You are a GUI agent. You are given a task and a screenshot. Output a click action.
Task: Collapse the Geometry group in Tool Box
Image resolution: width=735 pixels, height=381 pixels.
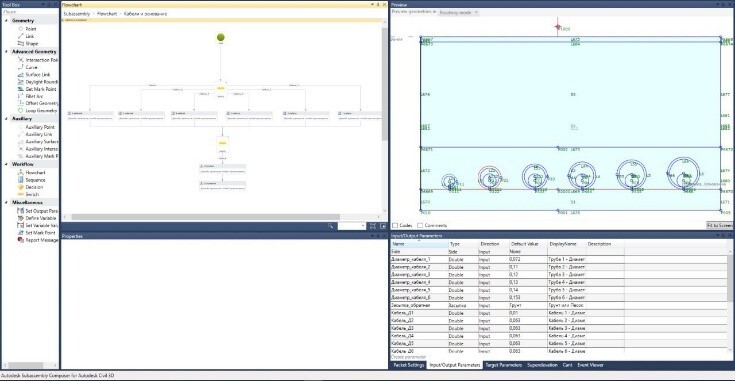click(6, 21)
